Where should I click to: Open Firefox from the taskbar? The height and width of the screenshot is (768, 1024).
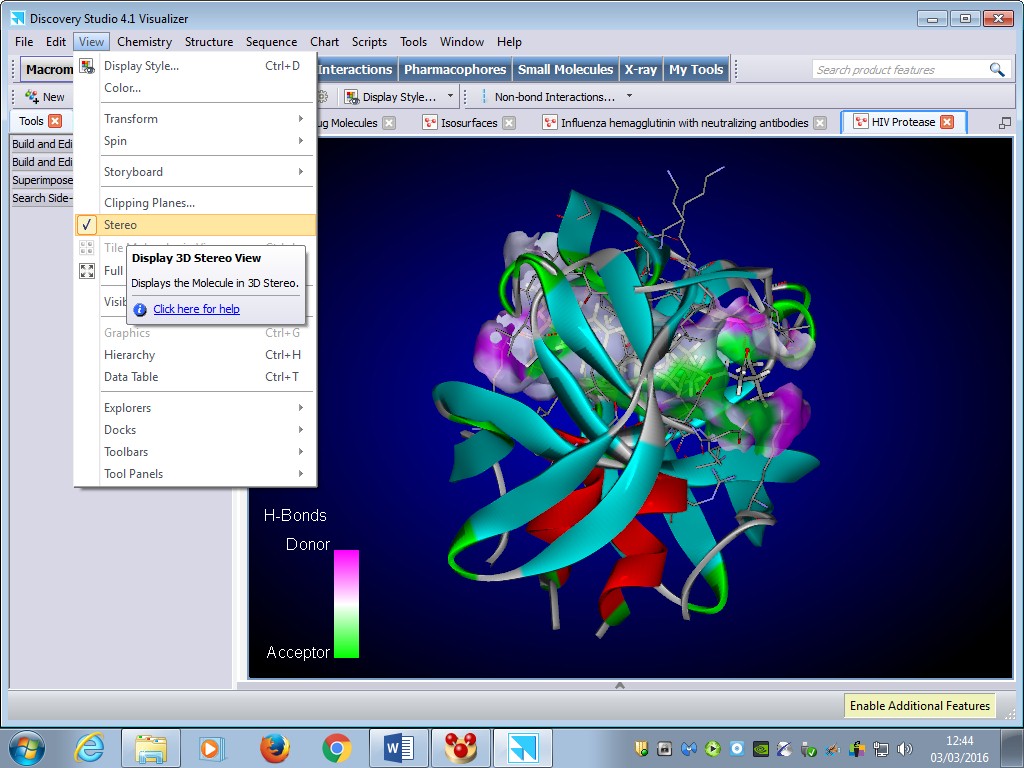tap(274, 747)
